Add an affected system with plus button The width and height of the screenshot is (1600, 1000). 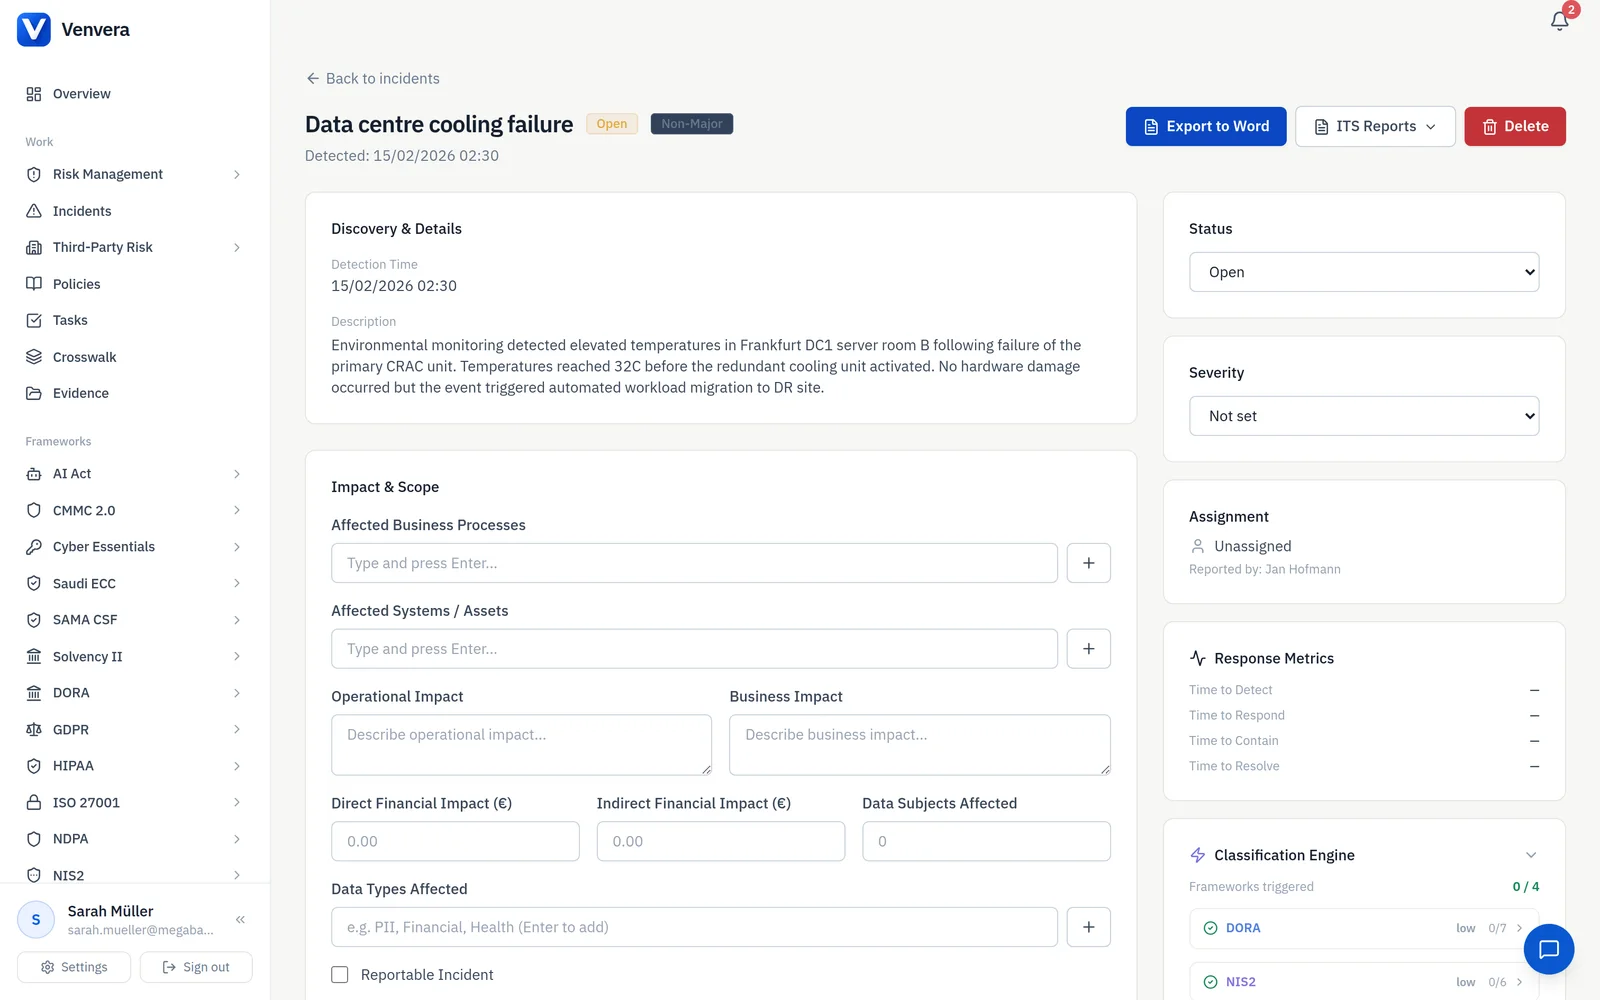[x=1088, y=649]
